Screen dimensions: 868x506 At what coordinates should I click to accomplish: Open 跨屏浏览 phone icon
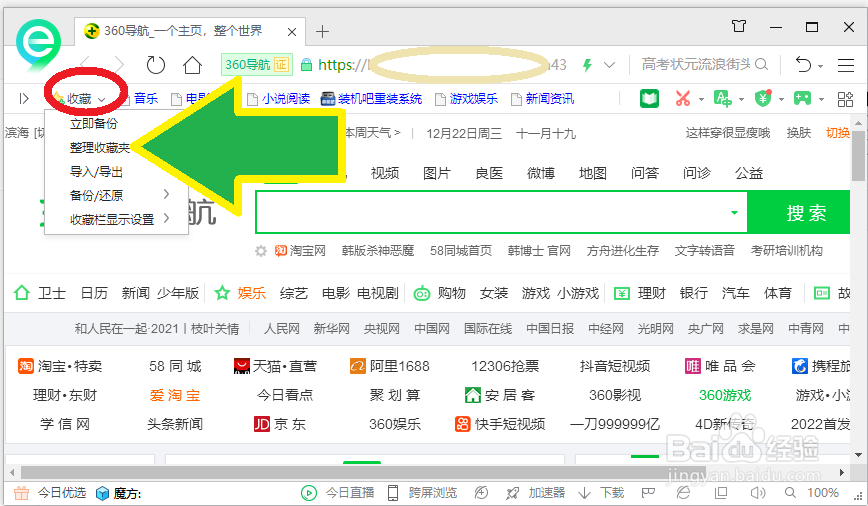click(392, 493)
